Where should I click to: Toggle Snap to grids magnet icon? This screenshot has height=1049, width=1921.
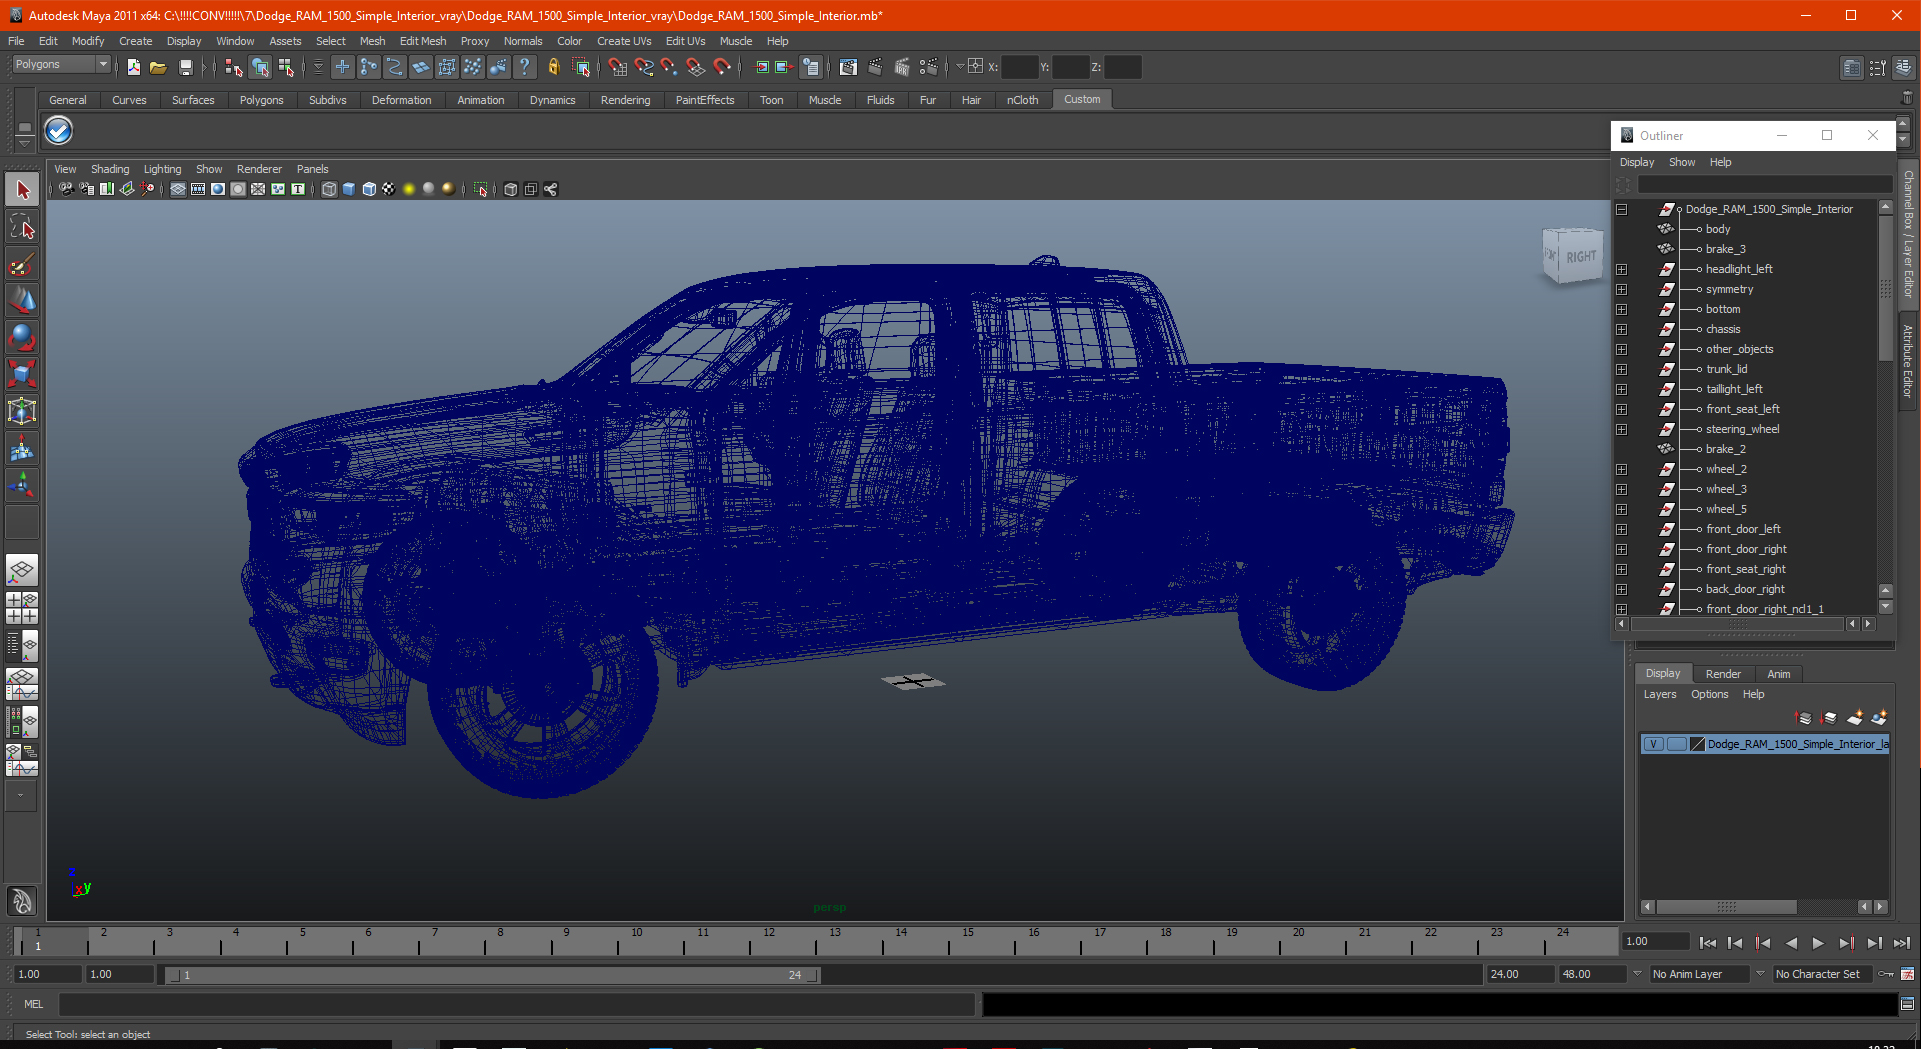(x=617, y=67)
